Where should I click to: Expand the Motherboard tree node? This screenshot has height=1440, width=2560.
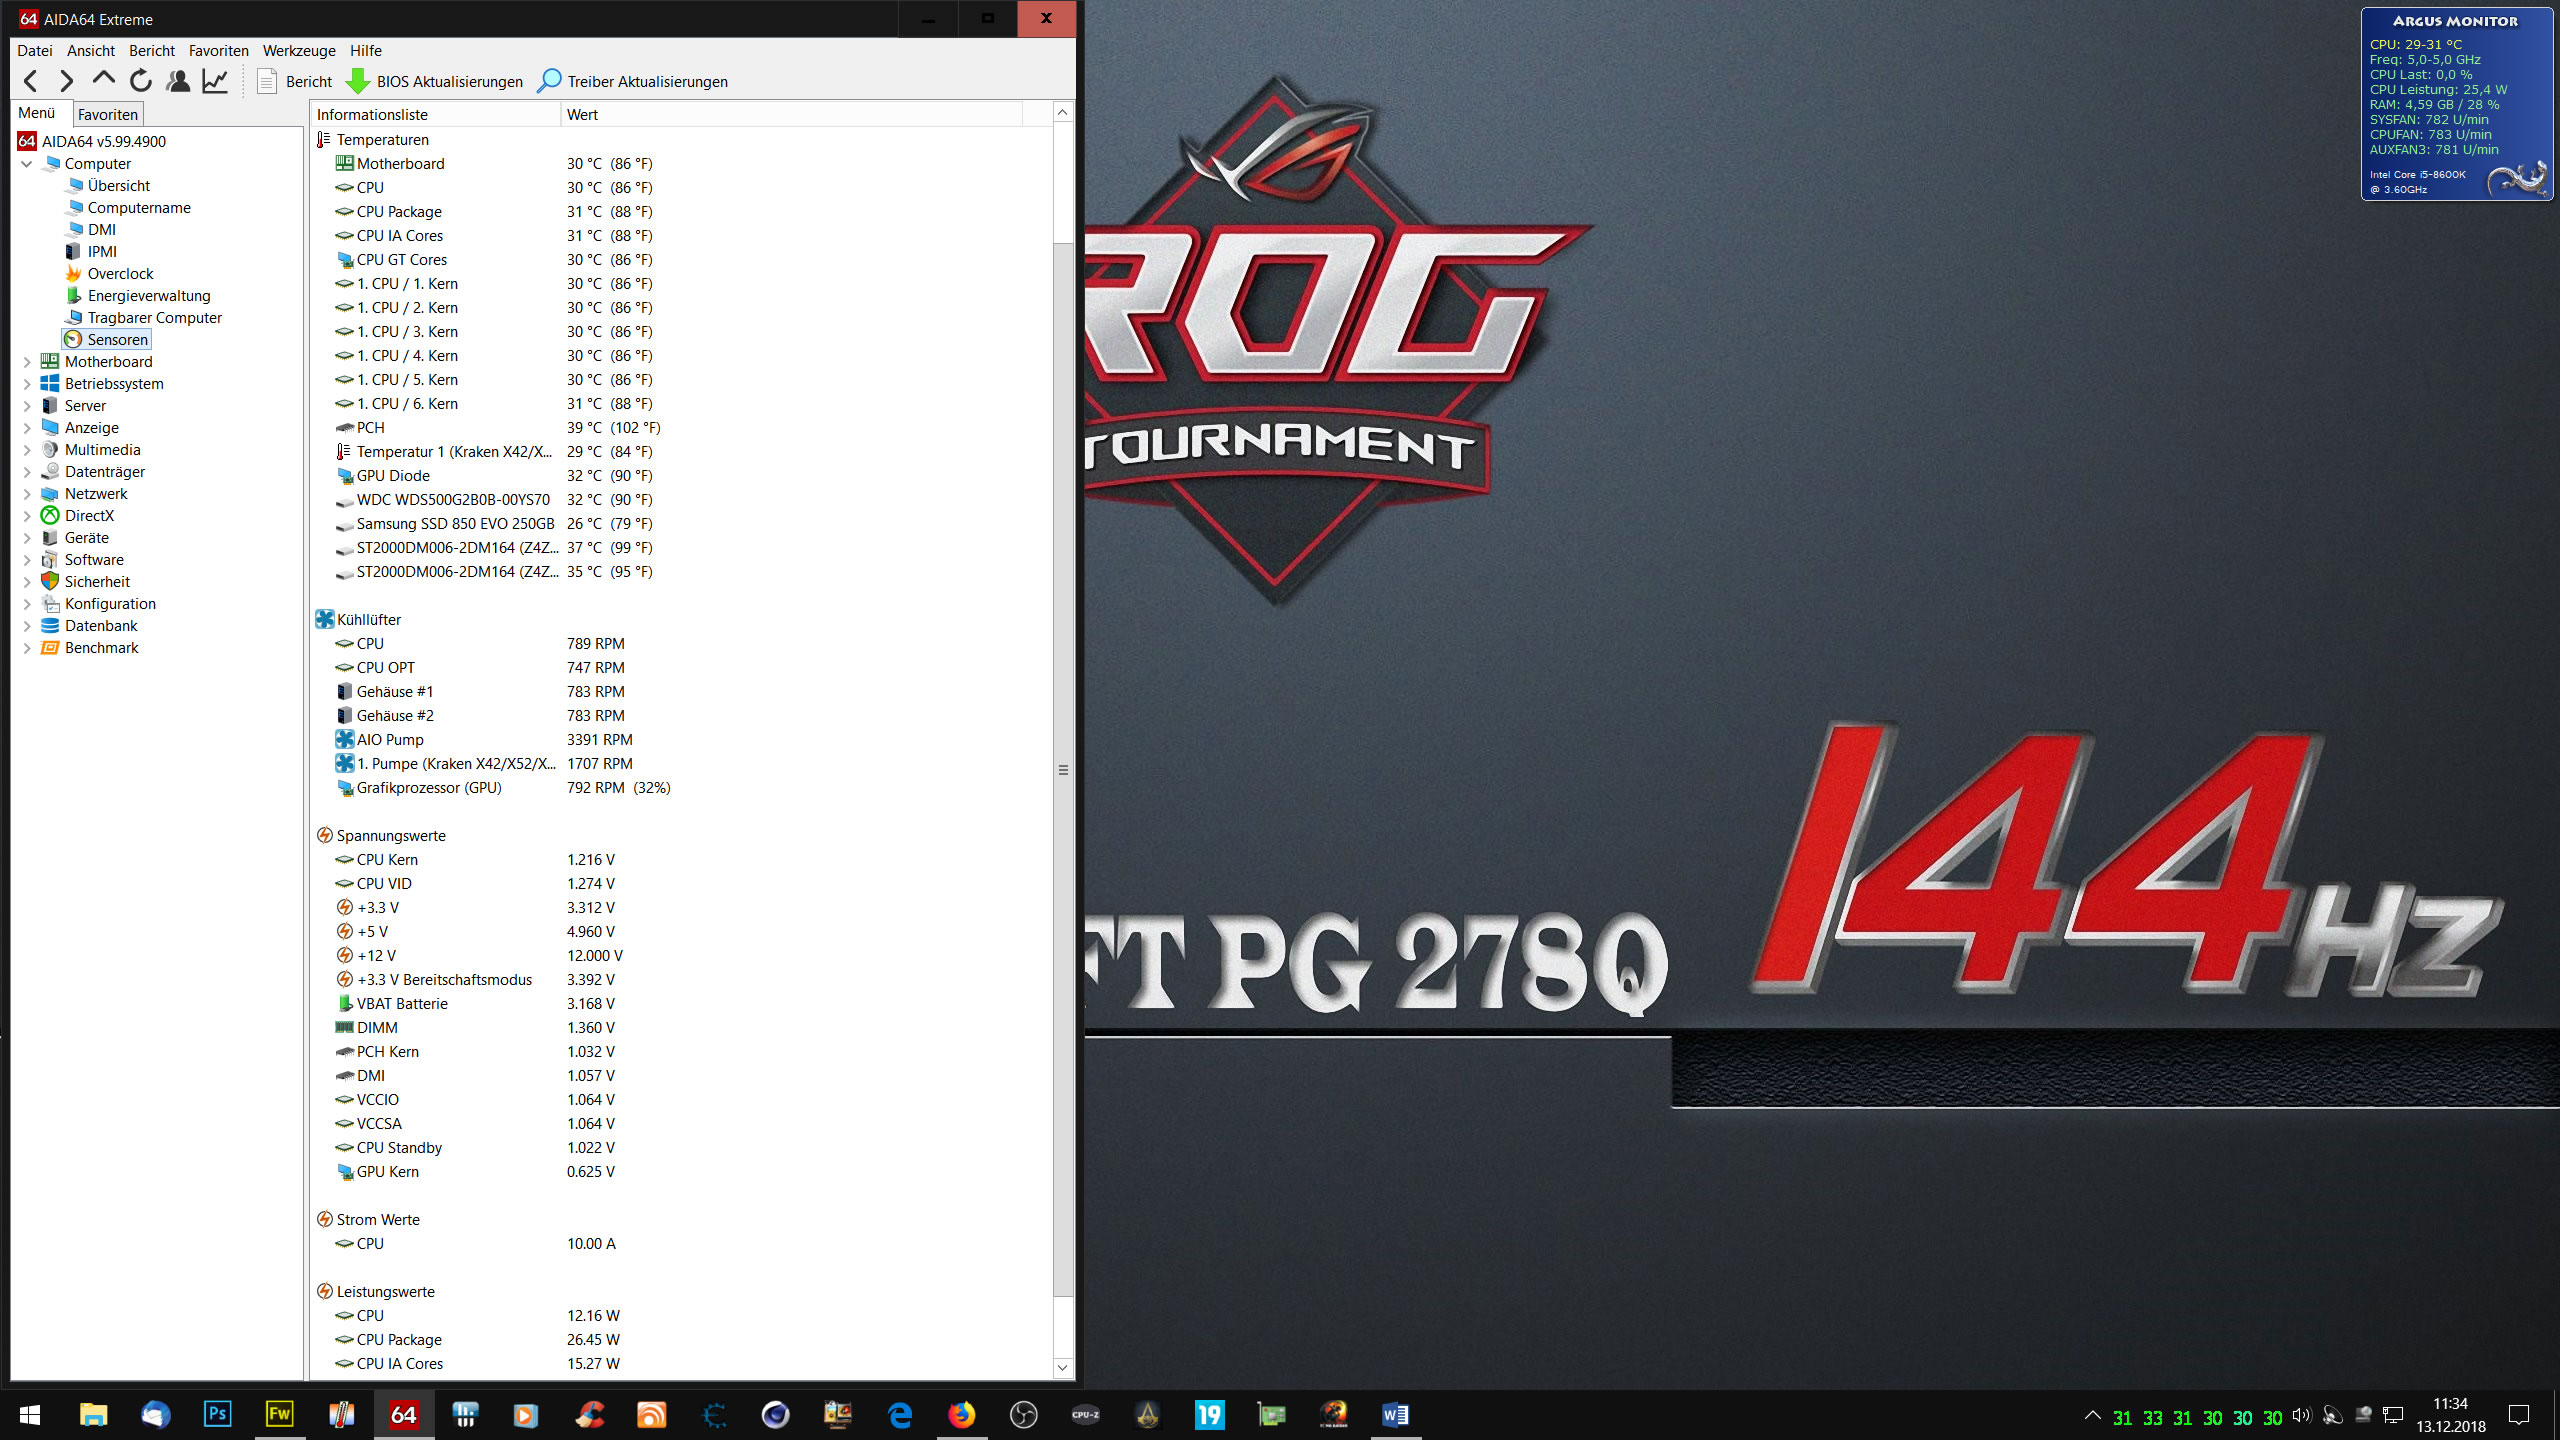(x=27, y=362)
